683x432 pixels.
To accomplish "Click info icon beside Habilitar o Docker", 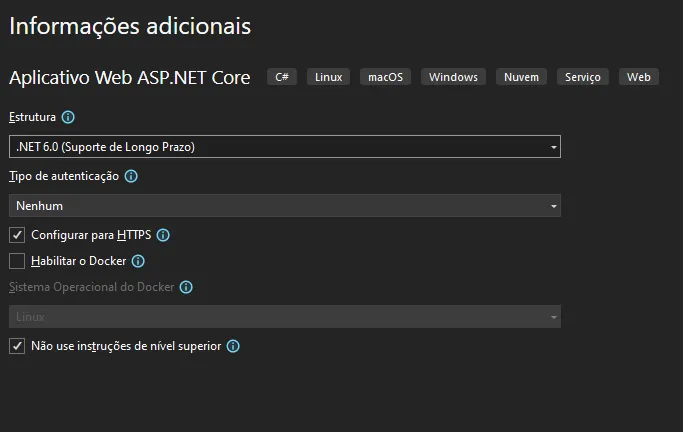I will 138,261.
